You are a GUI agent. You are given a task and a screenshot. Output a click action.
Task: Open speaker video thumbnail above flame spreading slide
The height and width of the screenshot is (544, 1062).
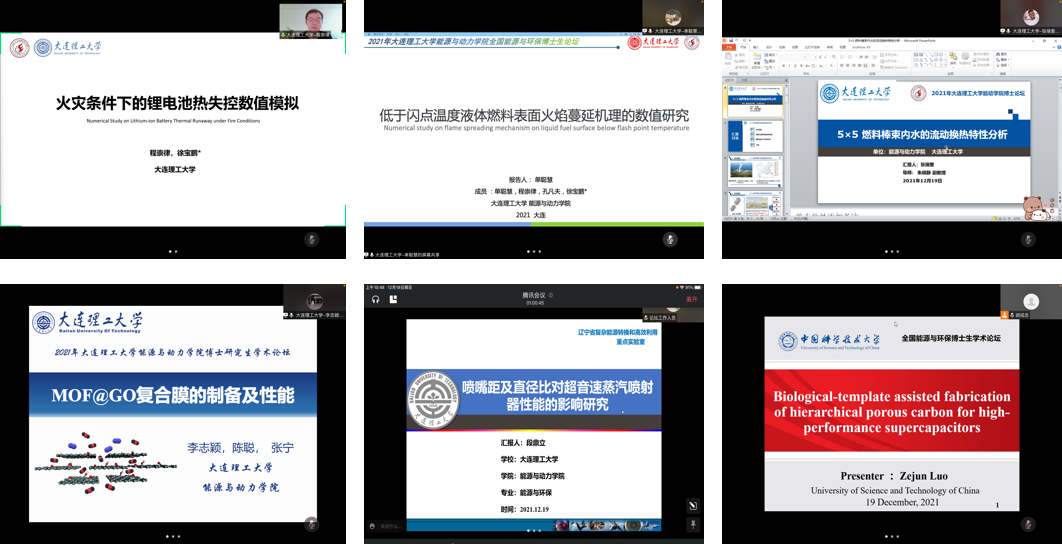point(673,18)
